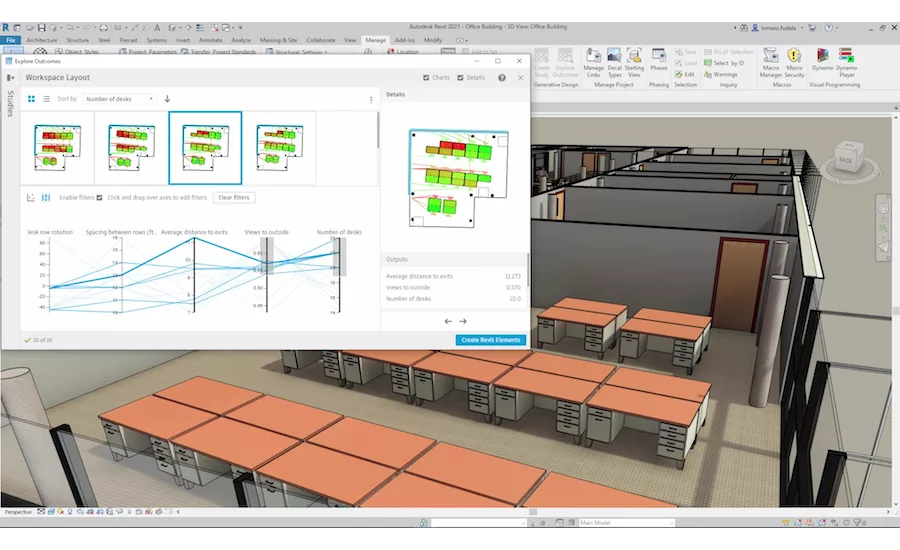The image size is (900, 550).
Task: Launch the Macro Manager
Action: point(770,63)
